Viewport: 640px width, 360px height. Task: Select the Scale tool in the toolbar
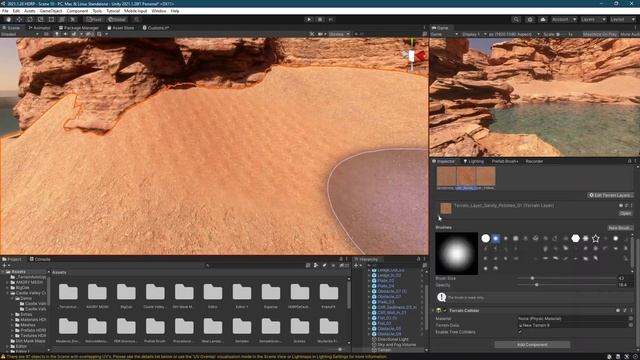(x=40, y=20)
